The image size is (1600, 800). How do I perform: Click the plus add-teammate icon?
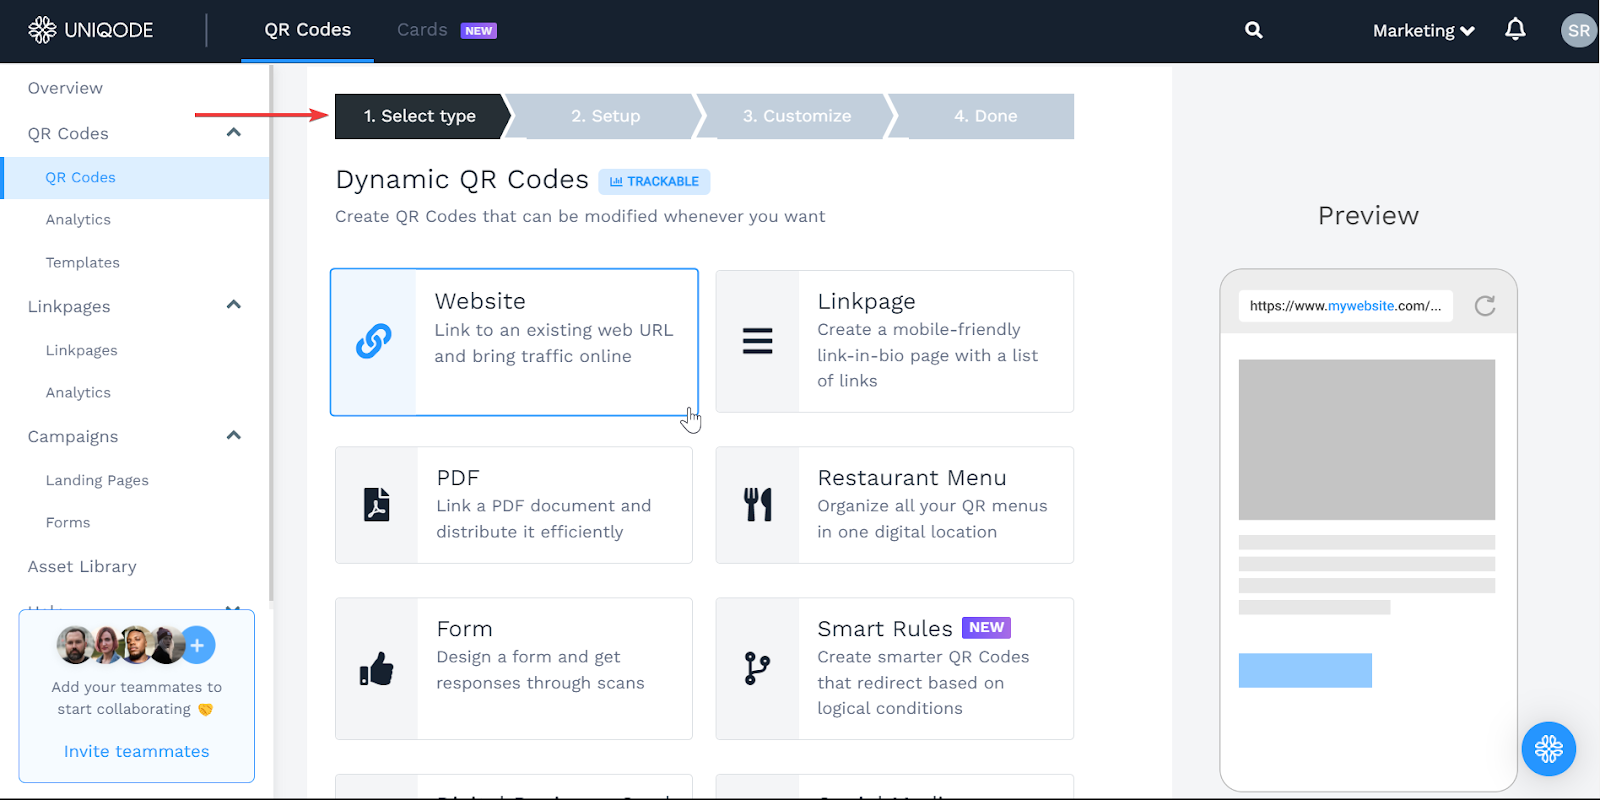[197, 645]
